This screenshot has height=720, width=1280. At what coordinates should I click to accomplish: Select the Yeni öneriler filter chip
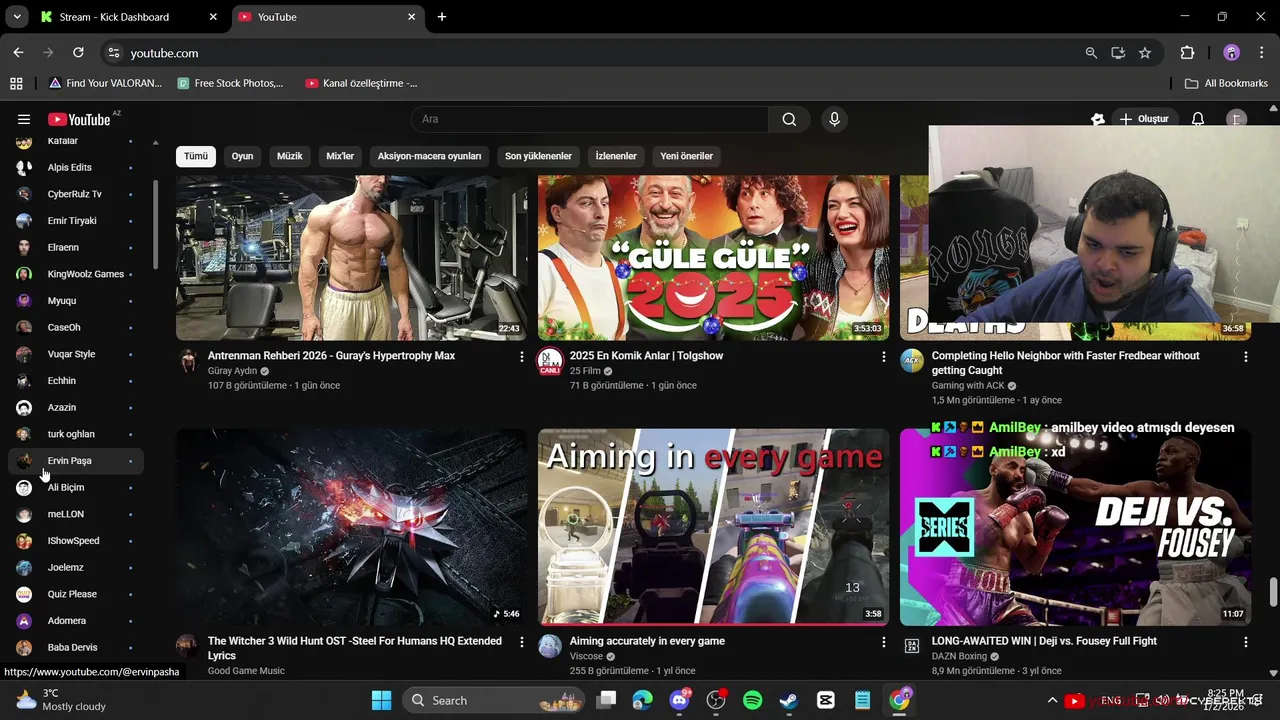[x=686, y=156]
